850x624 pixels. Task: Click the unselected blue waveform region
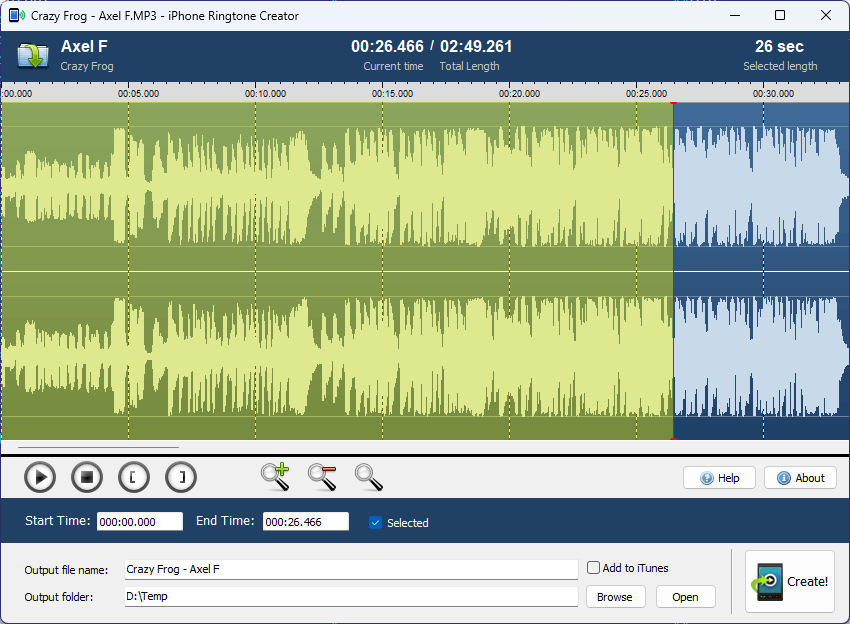pyautogui.click(x=761, y=271)
